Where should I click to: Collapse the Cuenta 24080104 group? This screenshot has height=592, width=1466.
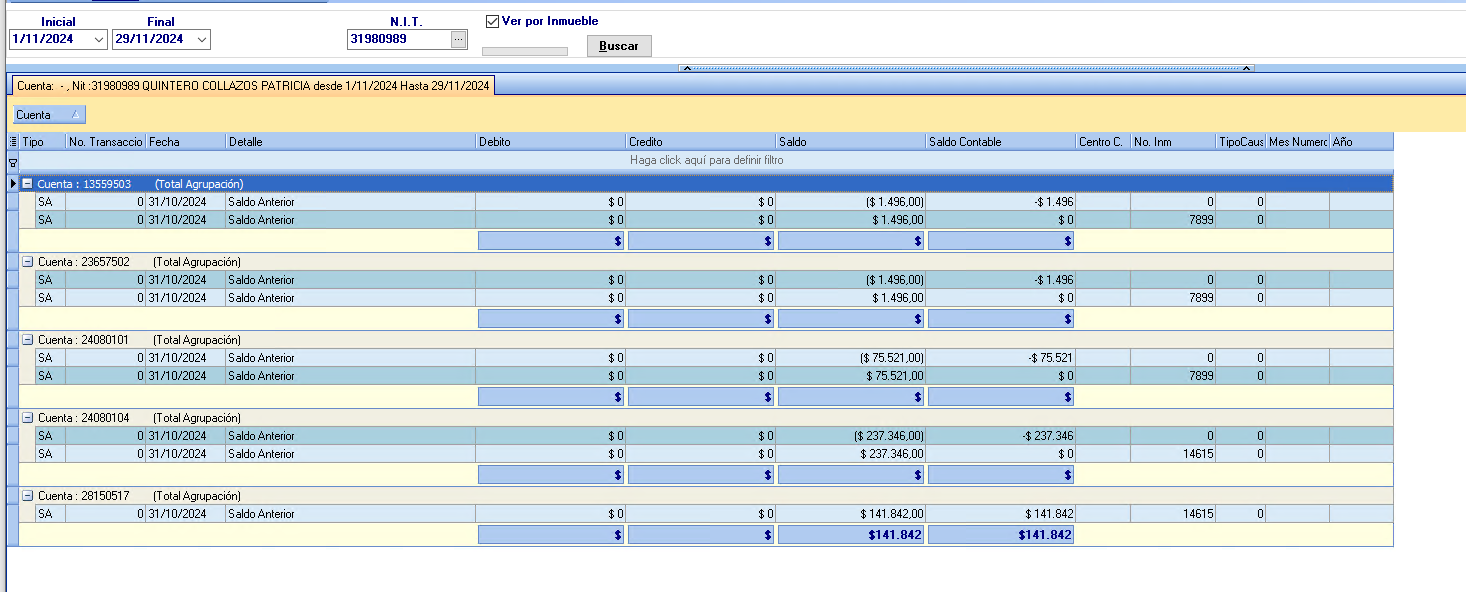(x=28, y=418)
